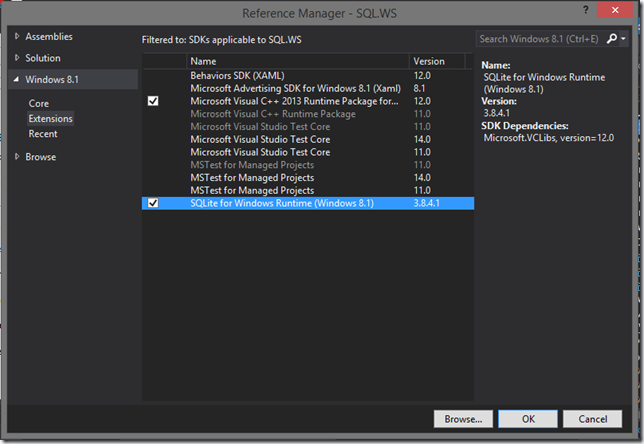Image resolution: width=644 pixels, height=444 pixels.
Task: Collapse the Windows 8.1 node
Action: click(16, 79)
